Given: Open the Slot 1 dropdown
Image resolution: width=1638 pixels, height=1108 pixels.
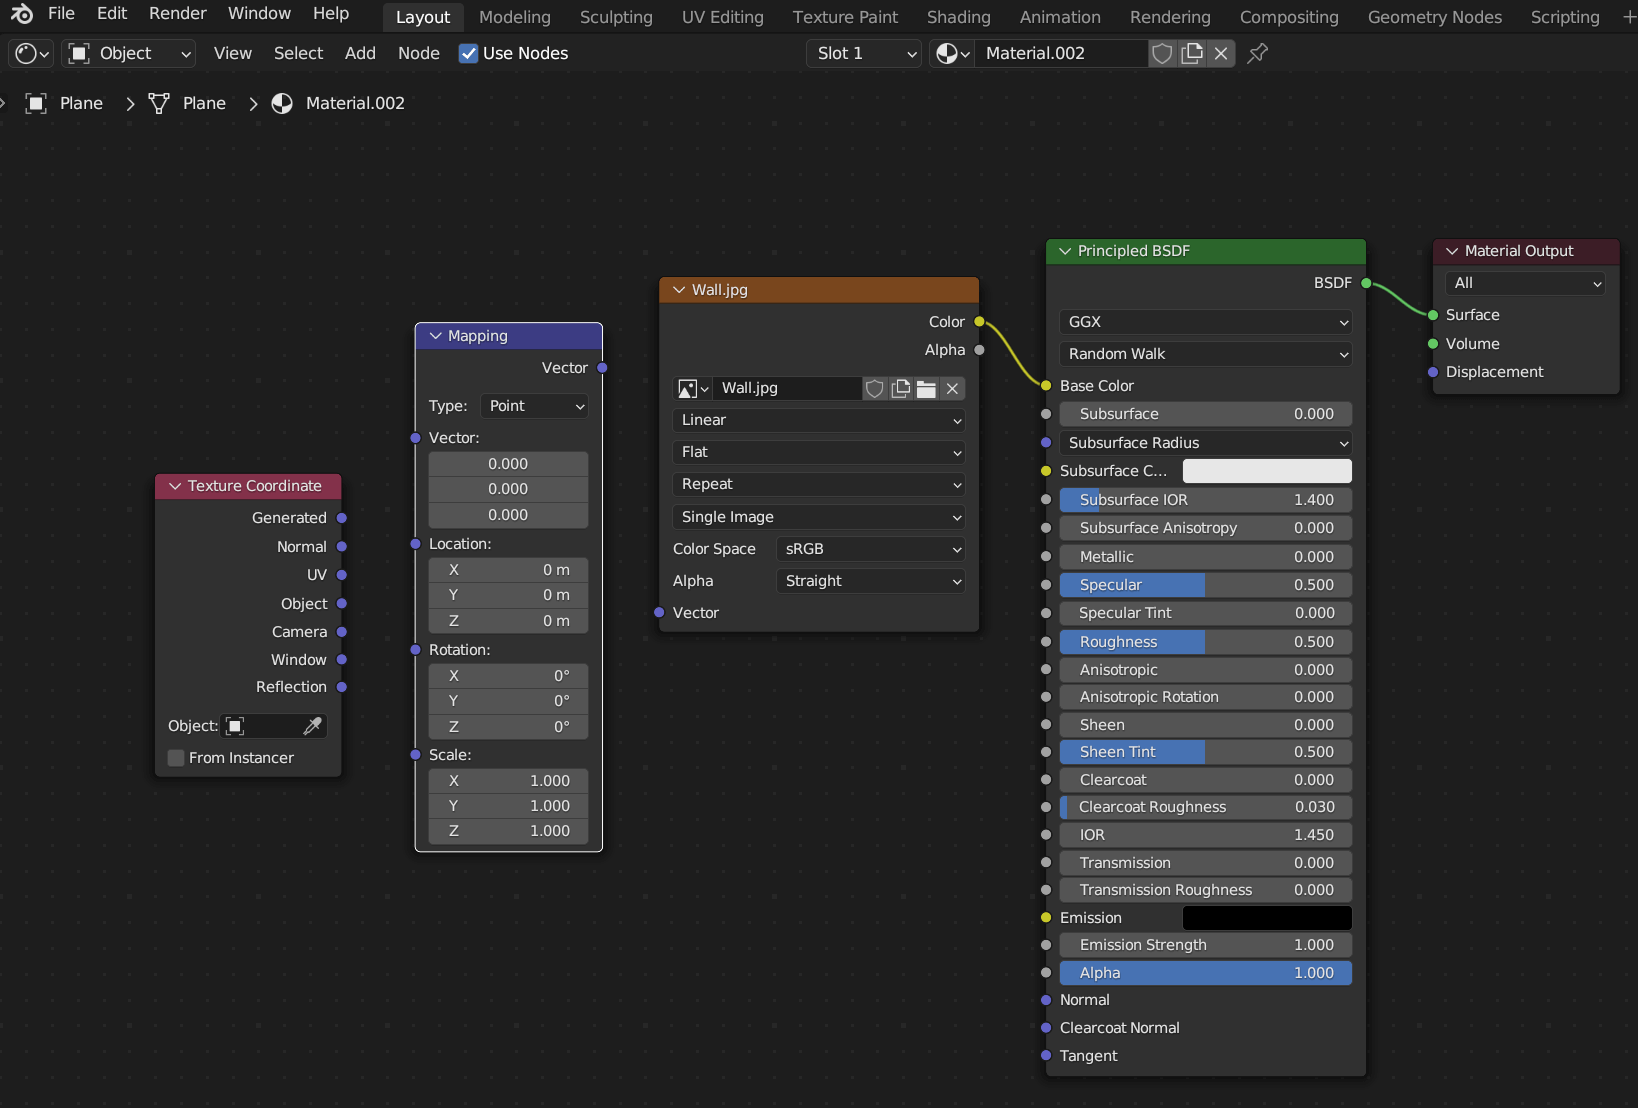Looking at the screenshot, I should [864, 53].
